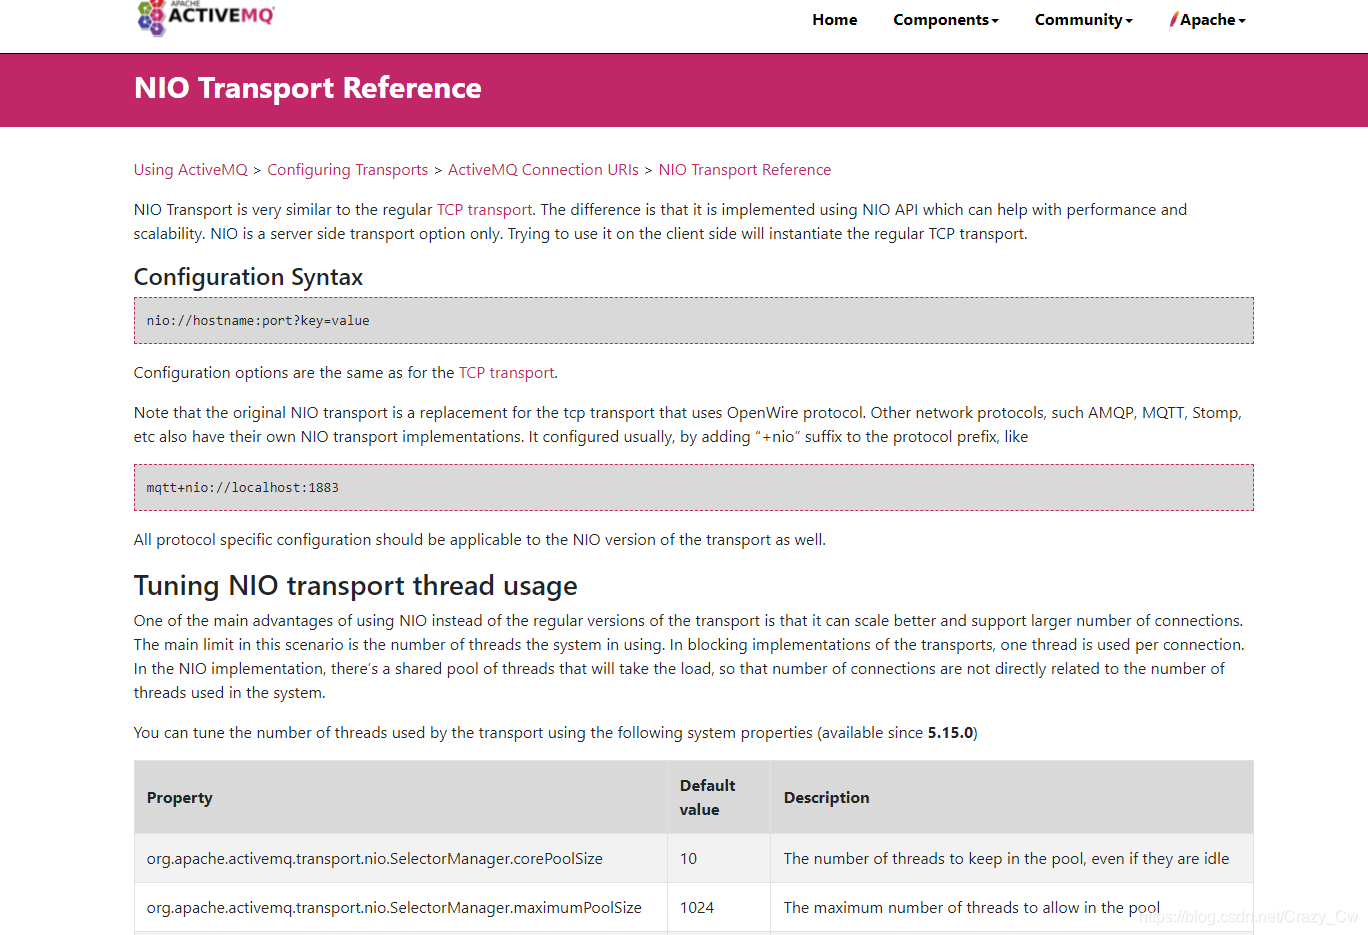
Task: Expand the Community dropdown
Action: 1084,20
